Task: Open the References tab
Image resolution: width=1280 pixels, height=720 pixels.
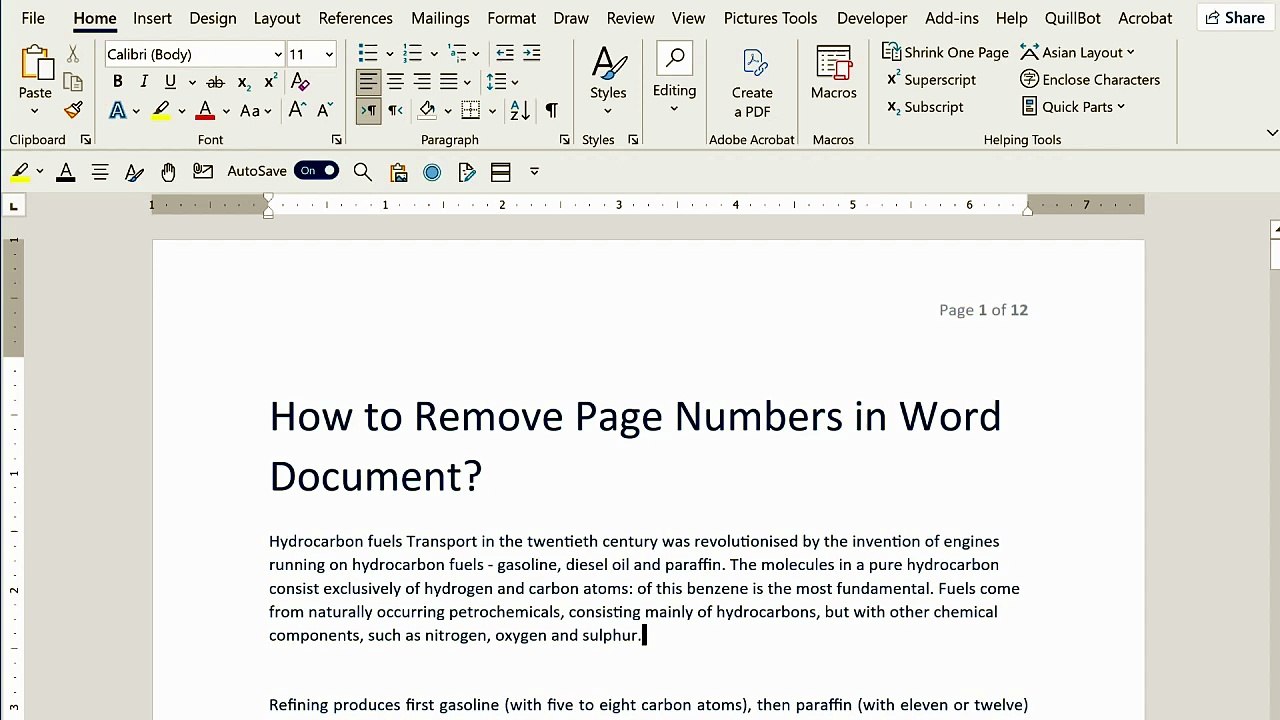Action: (x=355, y=18)
